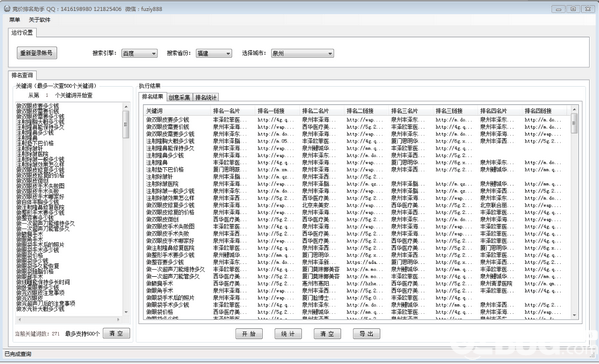599x364 pixels.
Task: Select the 运行设置 tab
Action: tap(22, 33)
